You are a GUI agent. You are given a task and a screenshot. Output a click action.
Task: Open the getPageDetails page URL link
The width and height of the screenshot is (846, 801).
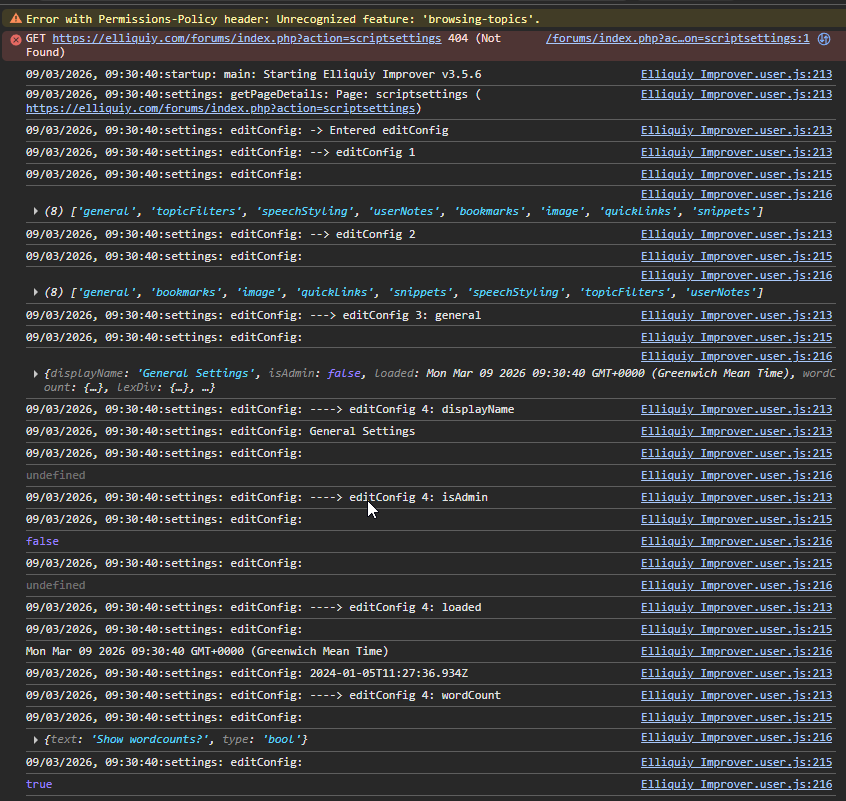click(x=222, y=108)
